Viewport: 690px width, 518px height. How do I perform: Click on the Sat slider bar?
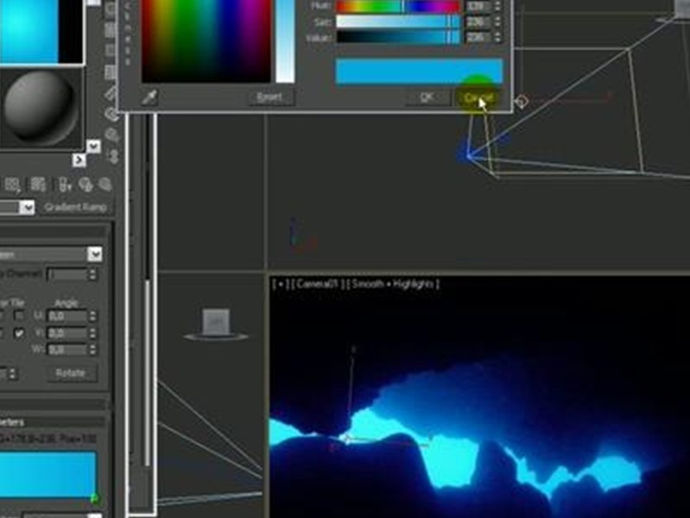[x=398, y=22]
